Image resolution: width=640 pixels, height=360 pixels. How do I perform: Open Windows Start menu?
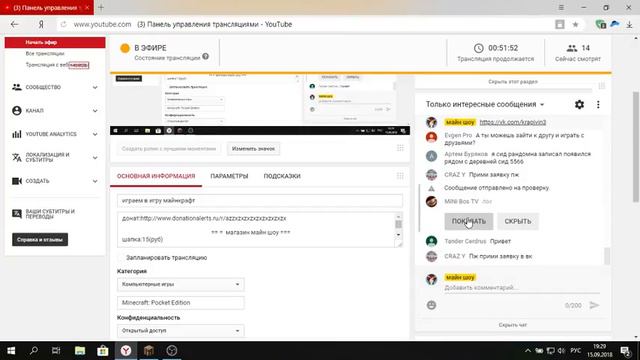coord(11,351)
